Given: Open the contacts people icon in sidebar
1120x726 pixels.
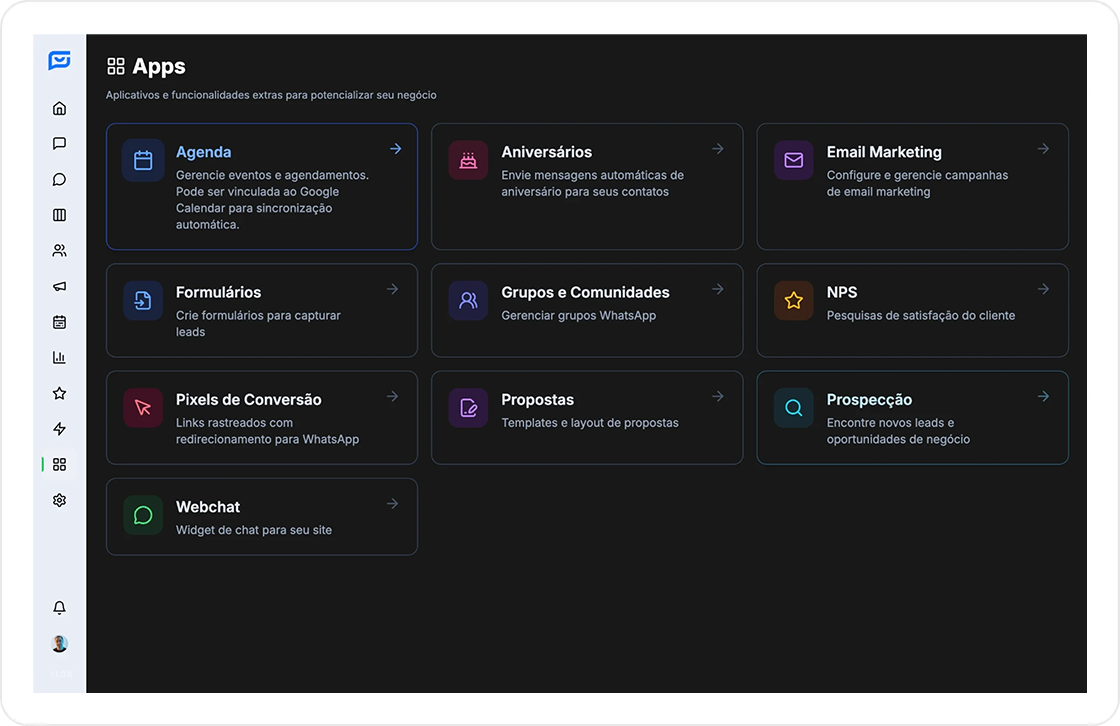Looking at the screenshot, I should [59, 251].
